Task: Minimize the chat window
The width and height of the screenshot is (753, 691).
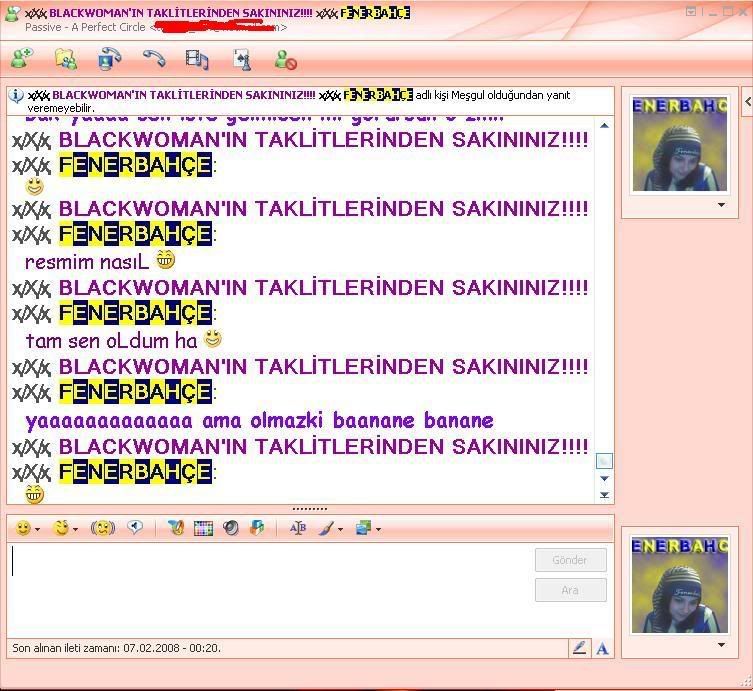Action: click(712, 12)
